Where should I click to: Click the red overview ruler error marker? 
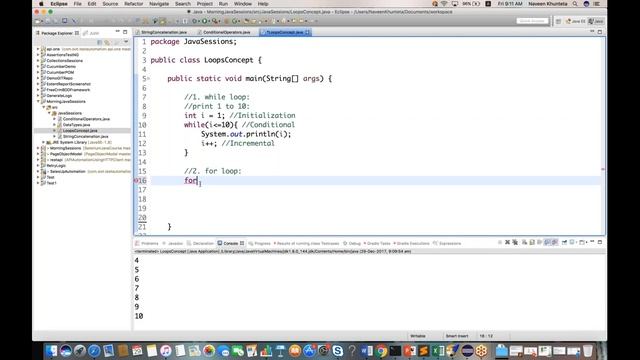tap(603, 169)
